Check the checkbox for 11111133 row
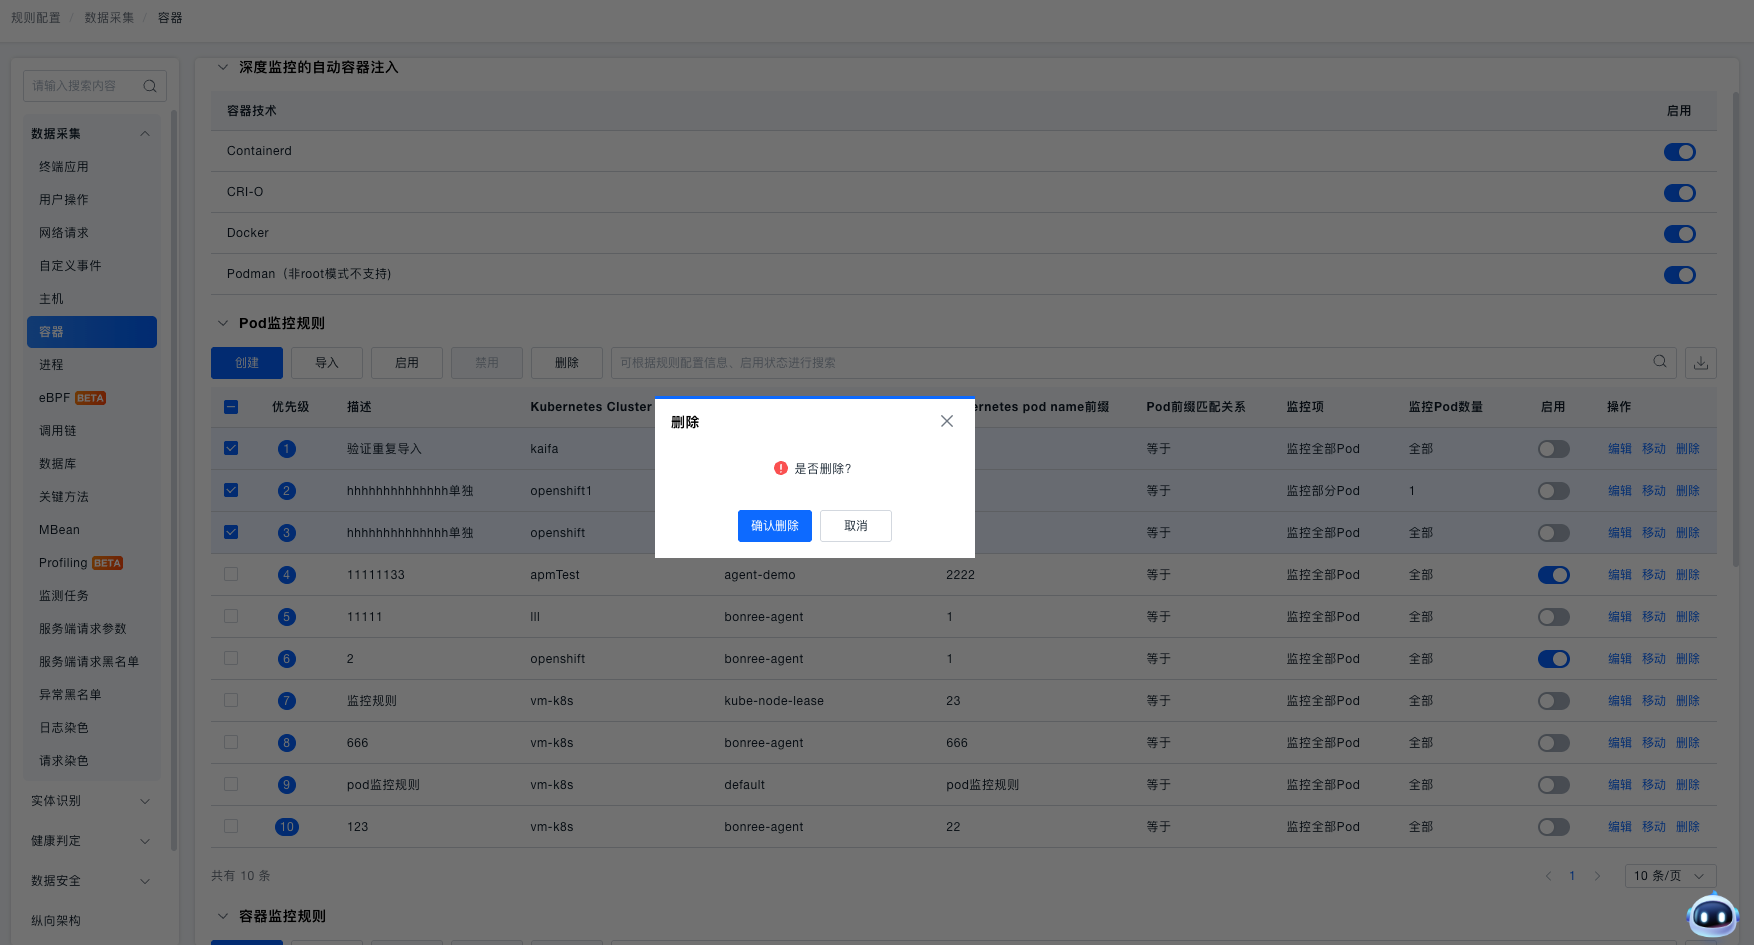The width and height of the screenshot is (1754, 945). 231,574
